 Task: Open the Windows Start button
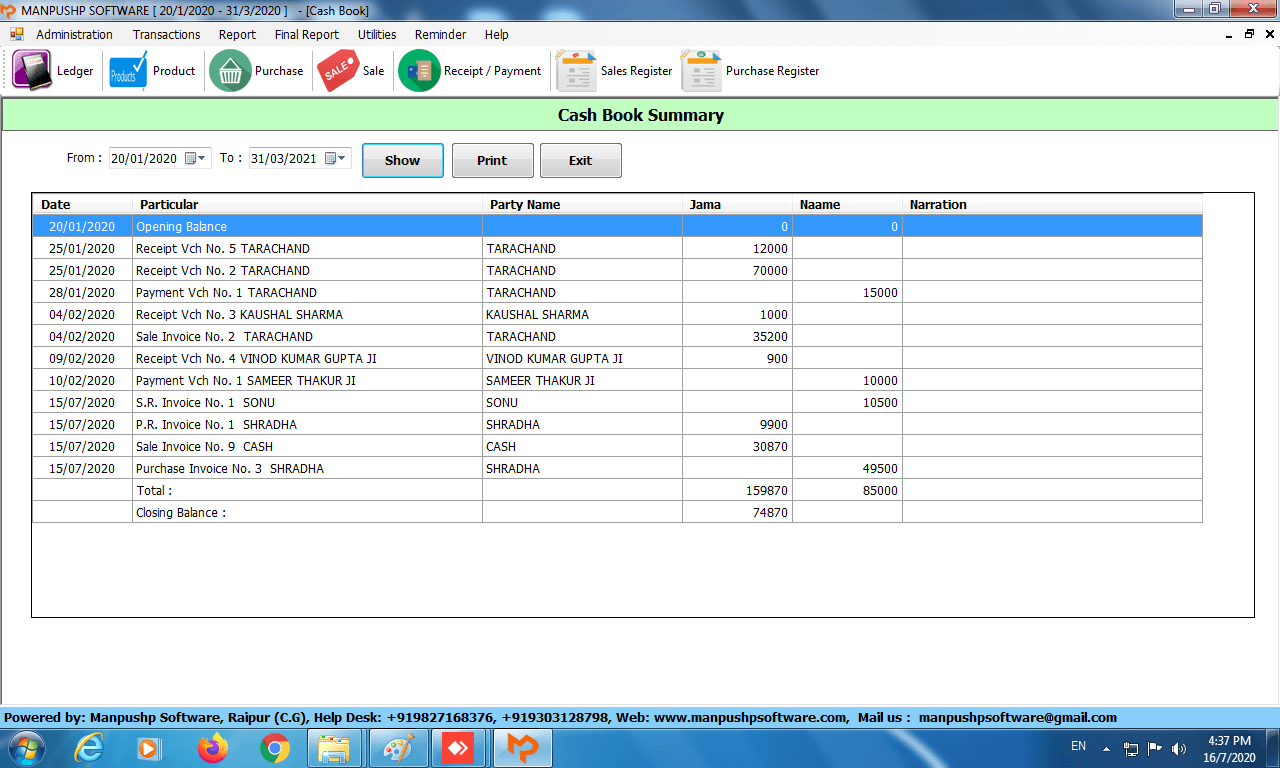(x=27, y=747)
